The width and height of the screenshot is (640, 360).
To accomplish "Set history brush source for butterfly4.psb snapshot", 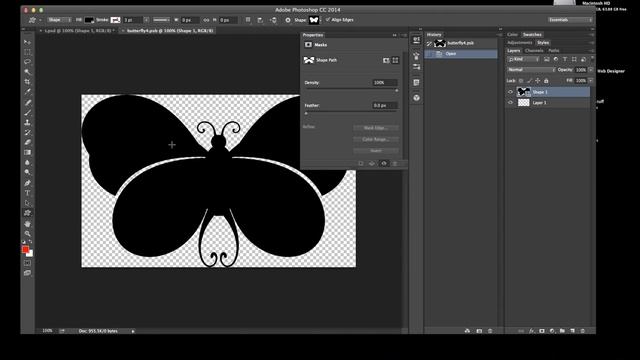I will click(429, 43).
